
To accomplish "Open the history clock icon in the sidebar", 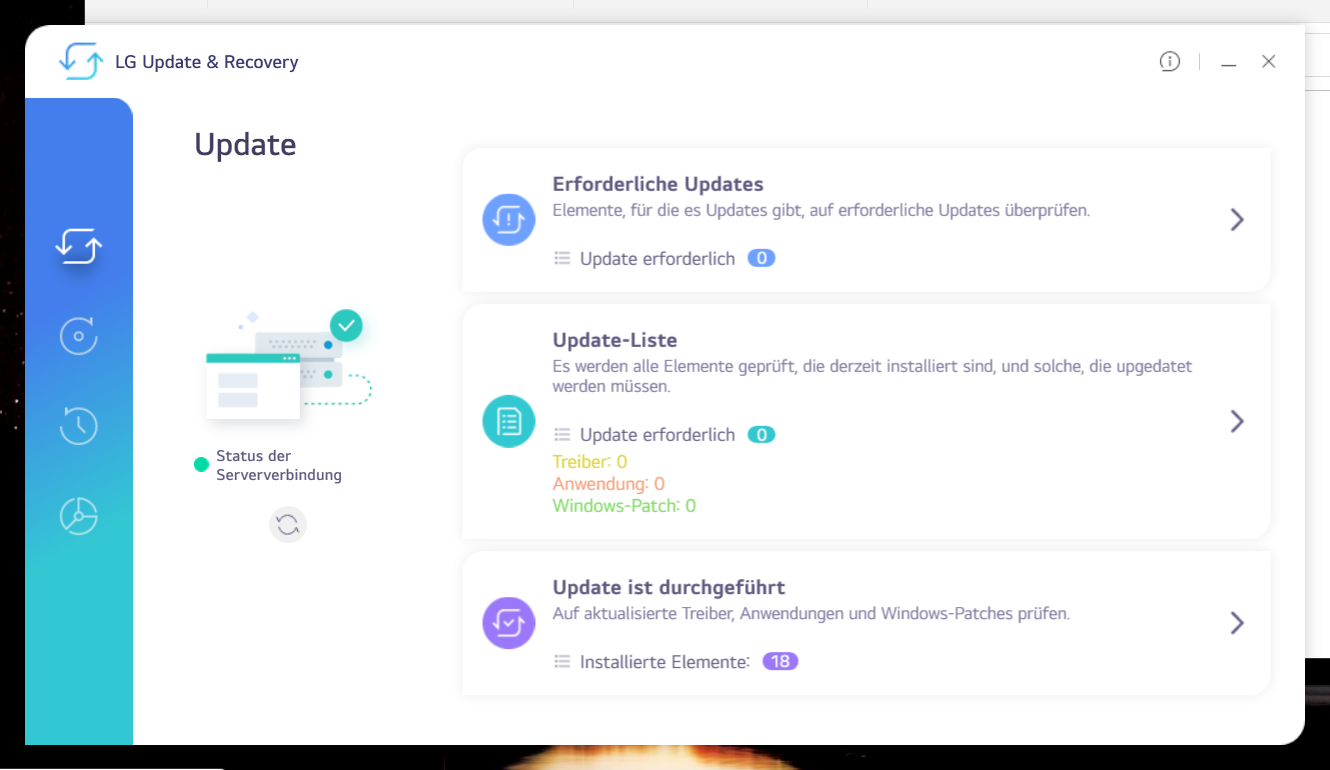I will 79,426.
